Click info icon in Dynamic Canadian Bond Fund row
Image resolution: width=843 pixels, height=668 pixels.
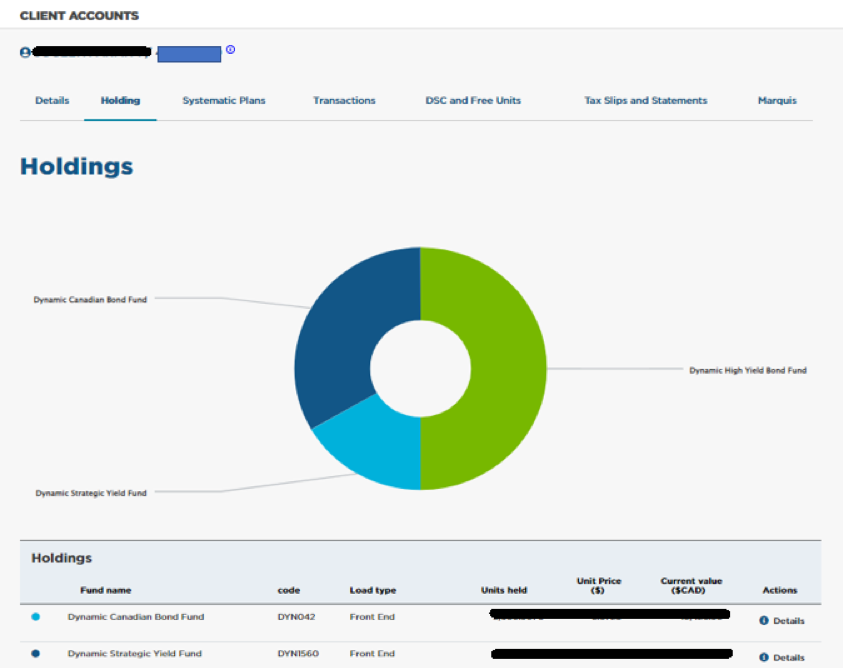763,621
